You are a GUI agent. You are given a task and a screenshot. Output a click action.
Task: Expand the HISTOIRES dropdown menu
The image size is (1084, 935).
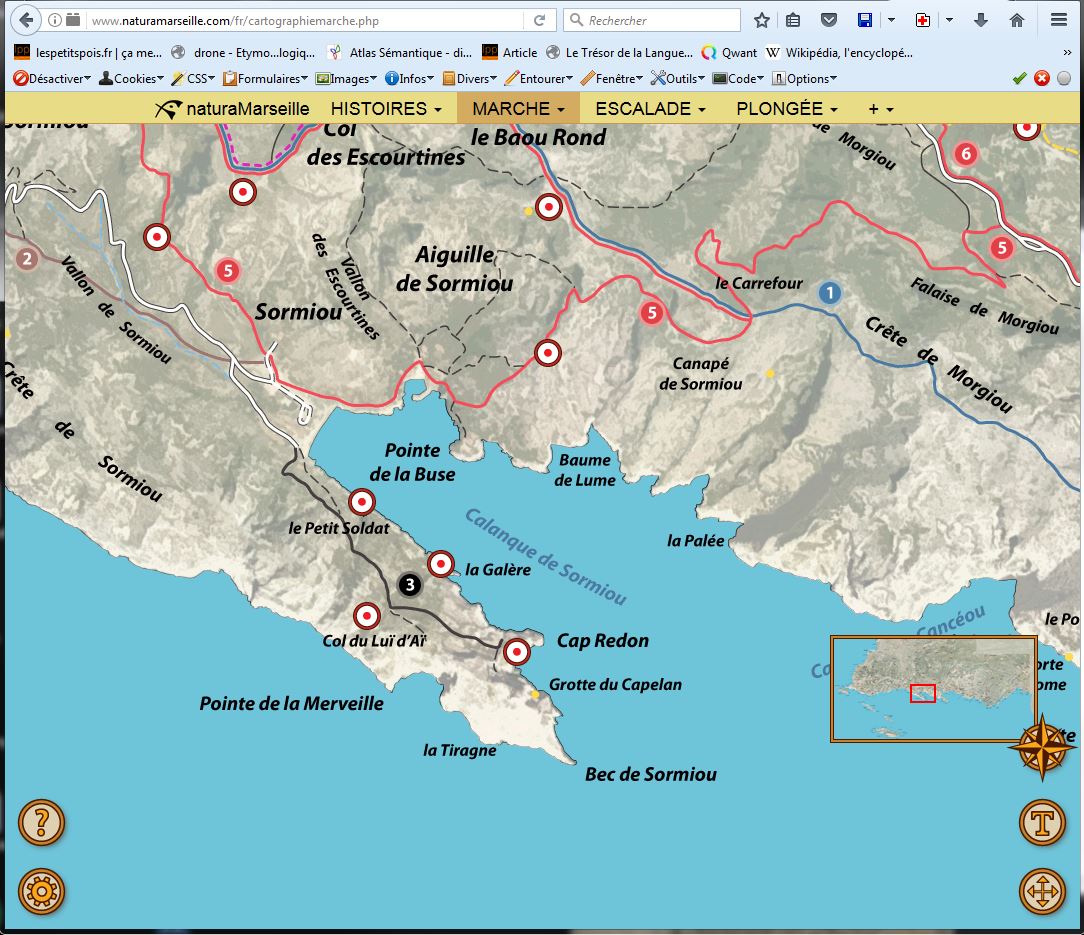pos(386,109)
